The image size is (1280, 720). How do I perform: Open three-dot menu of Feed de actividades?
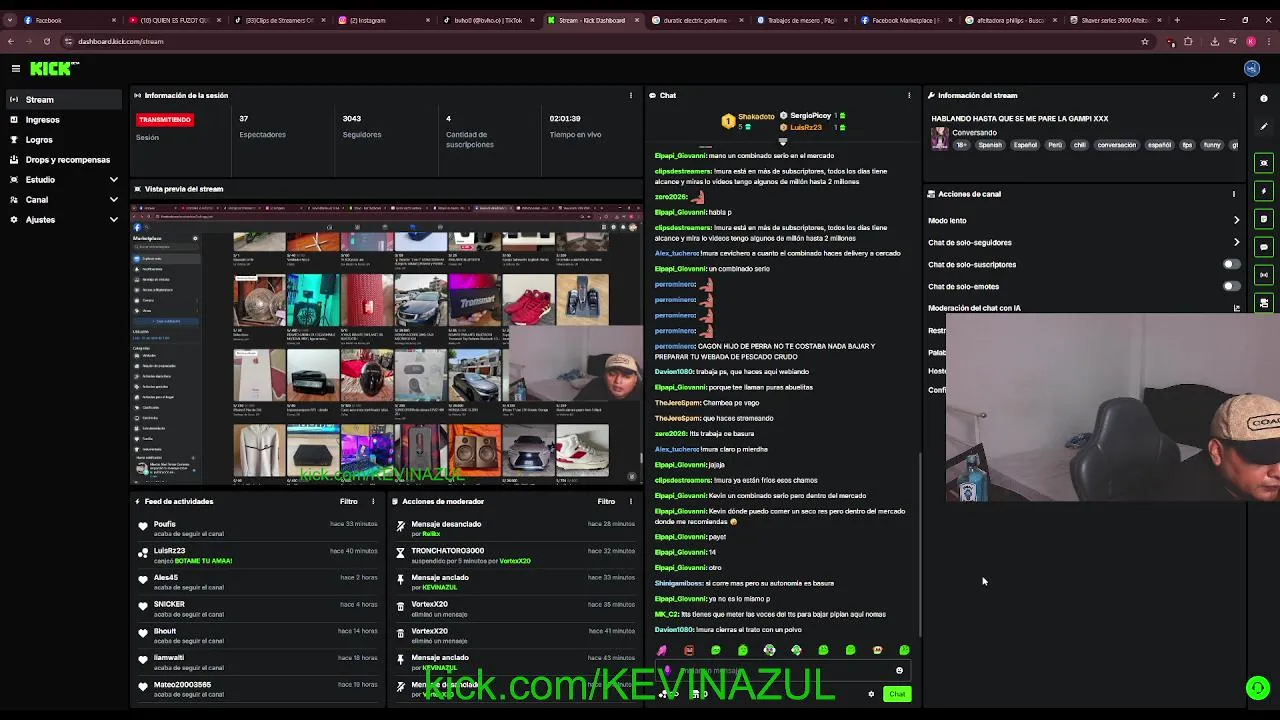tap(373, 501)
